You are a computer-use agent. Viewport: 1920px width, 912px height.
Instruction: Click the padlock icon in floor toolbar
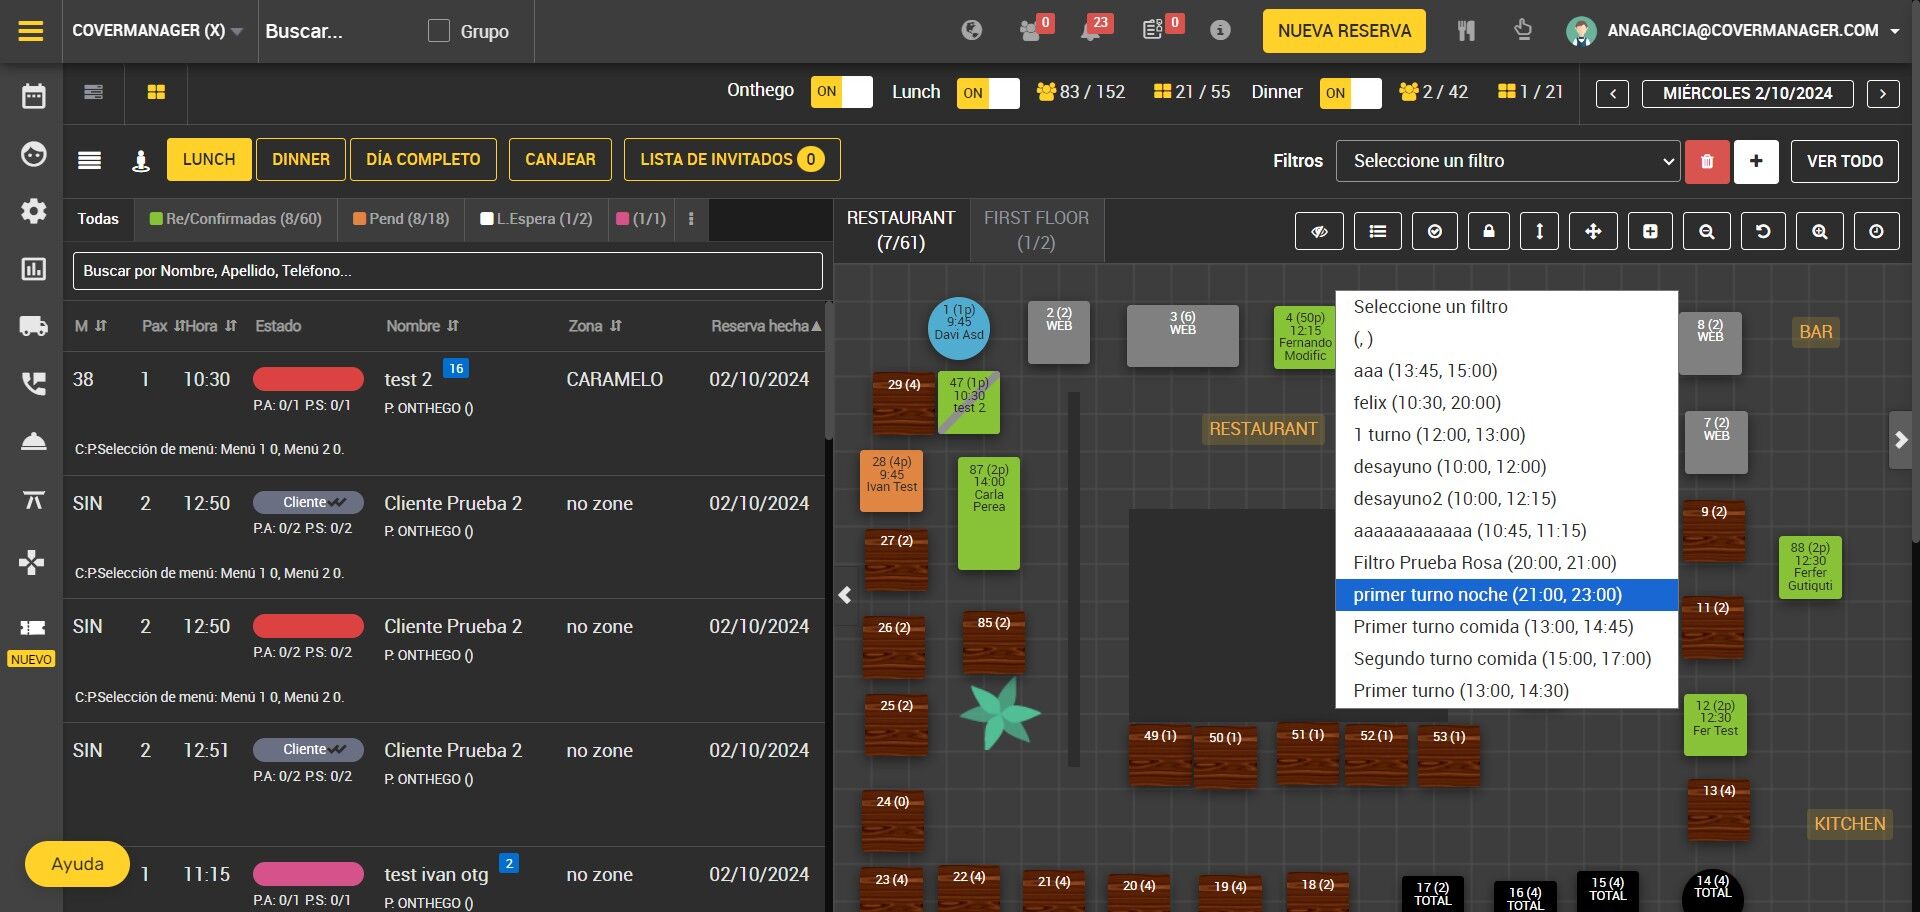click(x=1489, y=231)
